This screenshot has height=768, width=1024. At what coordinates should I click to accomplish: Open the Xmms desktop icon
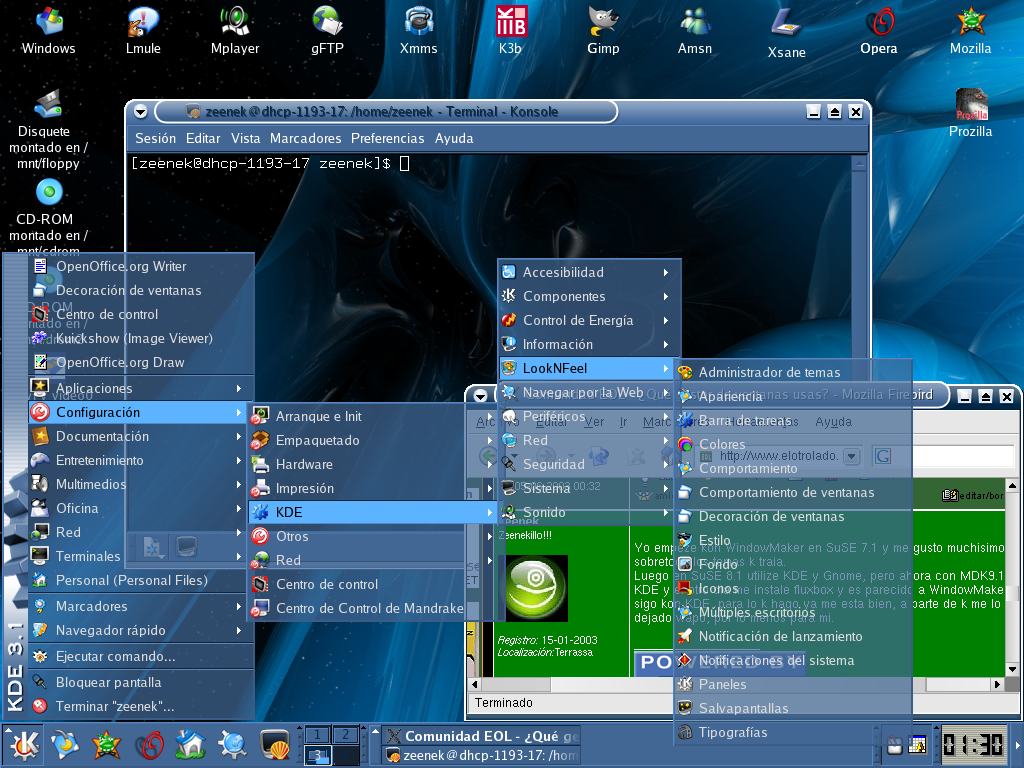418,25
